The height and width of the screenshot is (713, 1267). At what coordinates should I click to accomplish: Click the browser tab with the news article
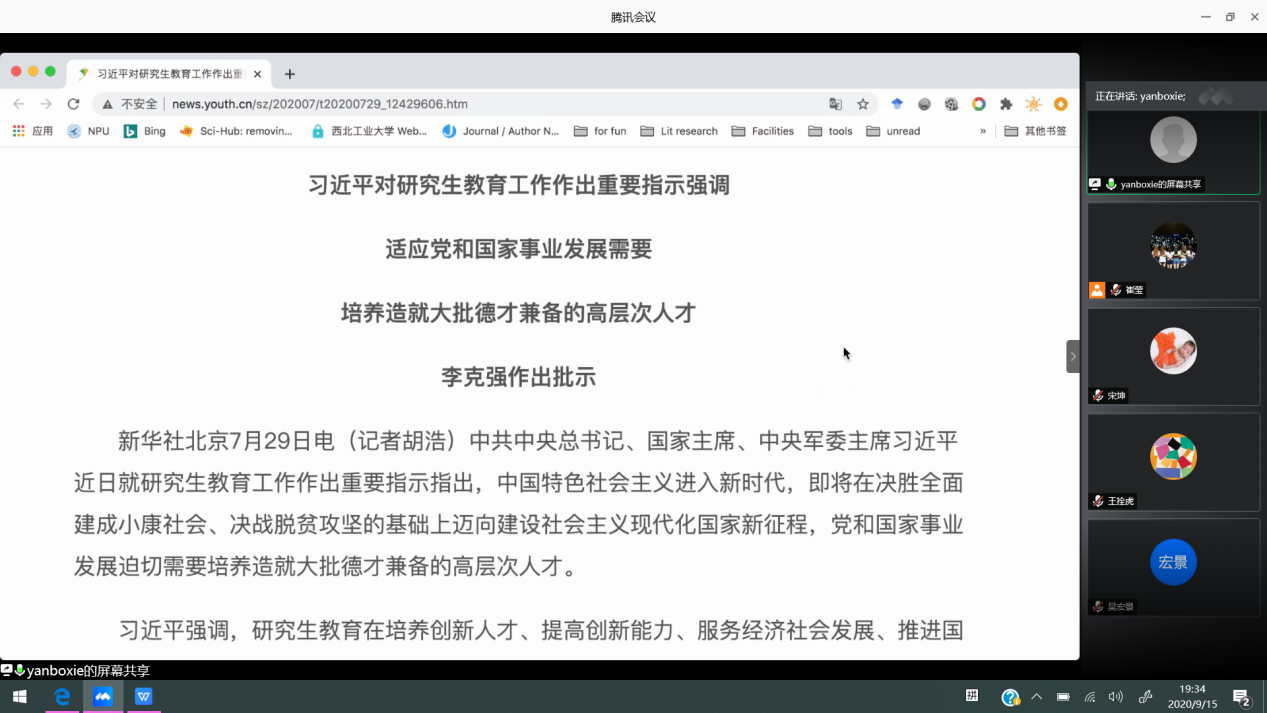[x=168, y=74]
